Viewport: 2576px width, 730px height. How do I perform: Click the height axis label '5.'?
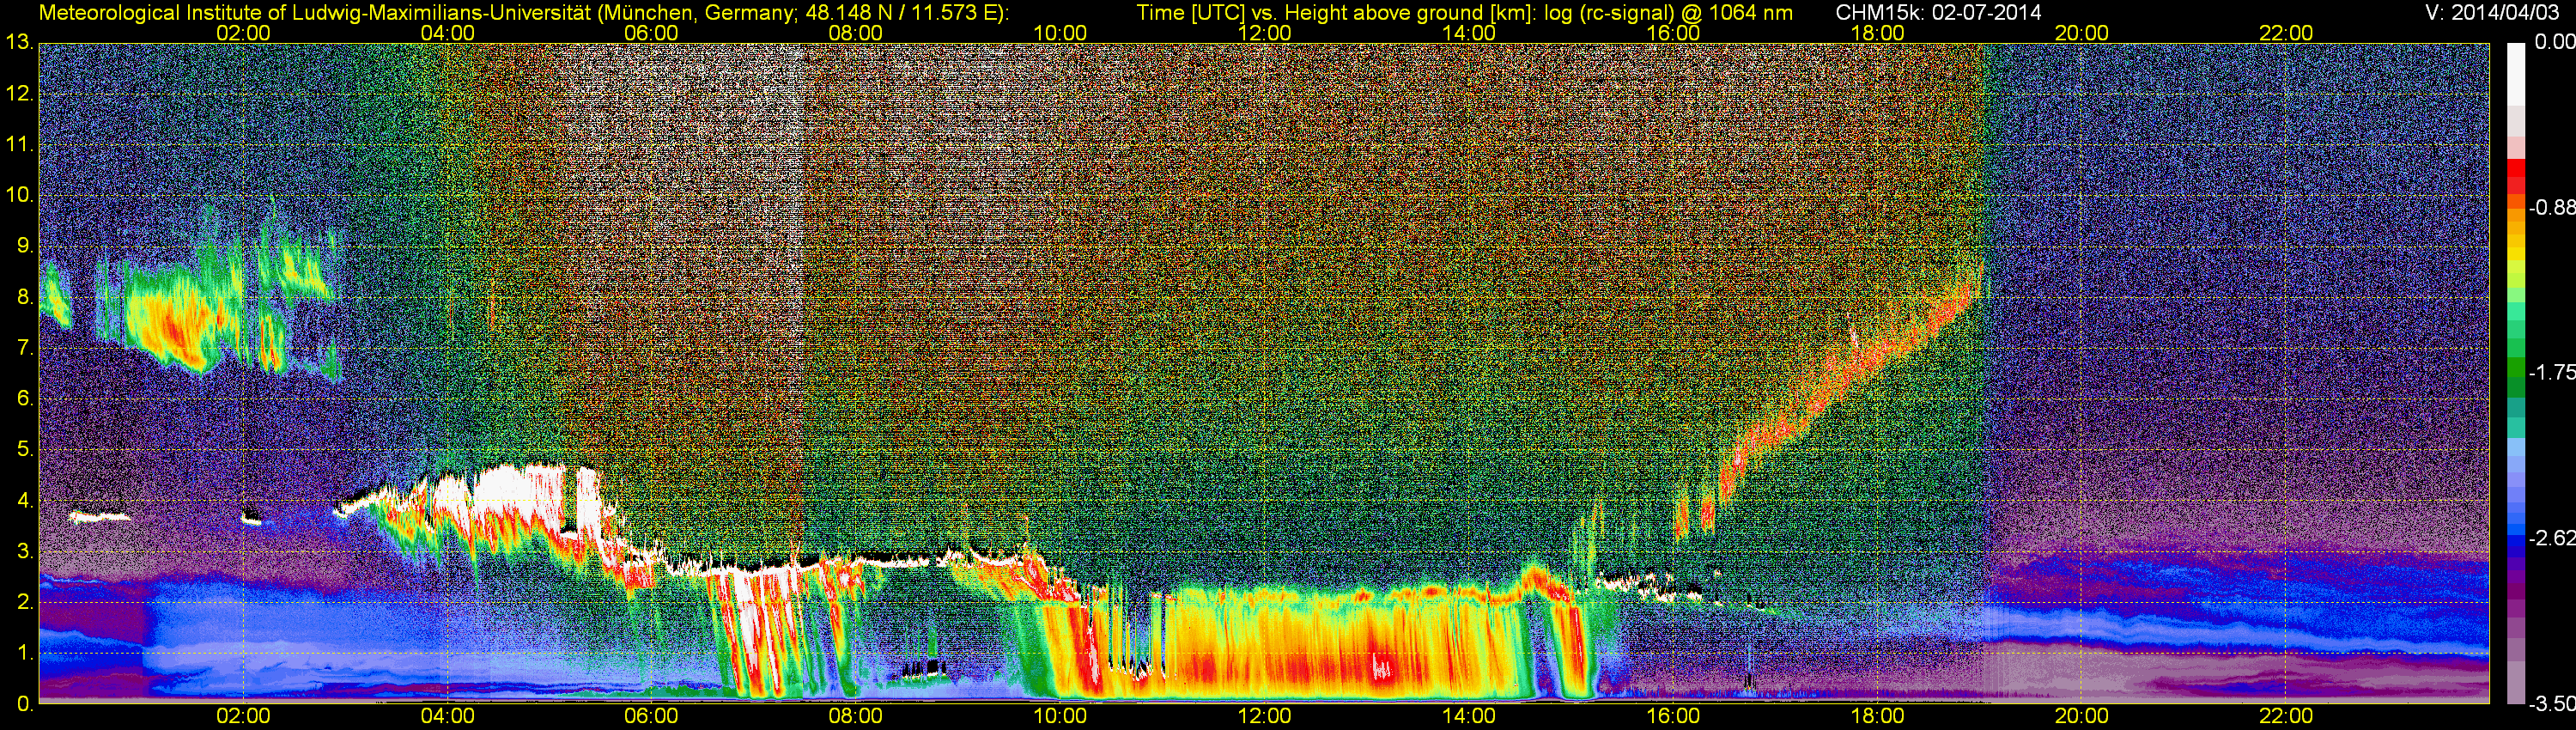[25, 450]
